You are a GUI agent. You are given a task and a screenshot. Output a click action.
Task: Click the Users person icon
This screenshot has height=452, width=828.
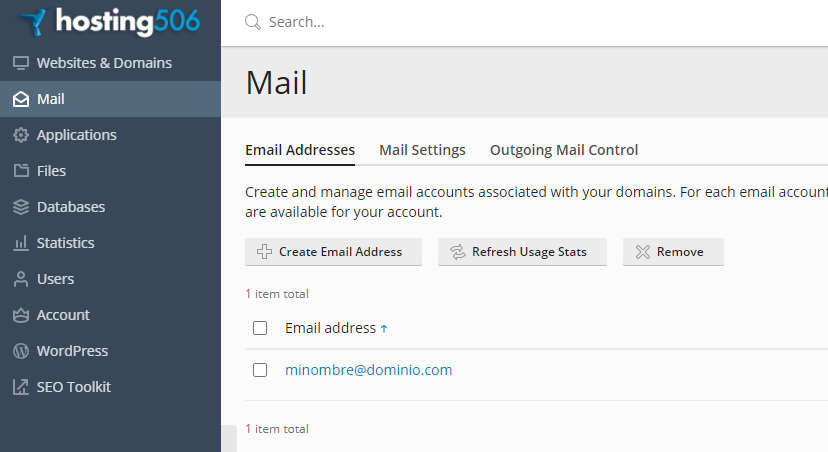tap(20, 279)
